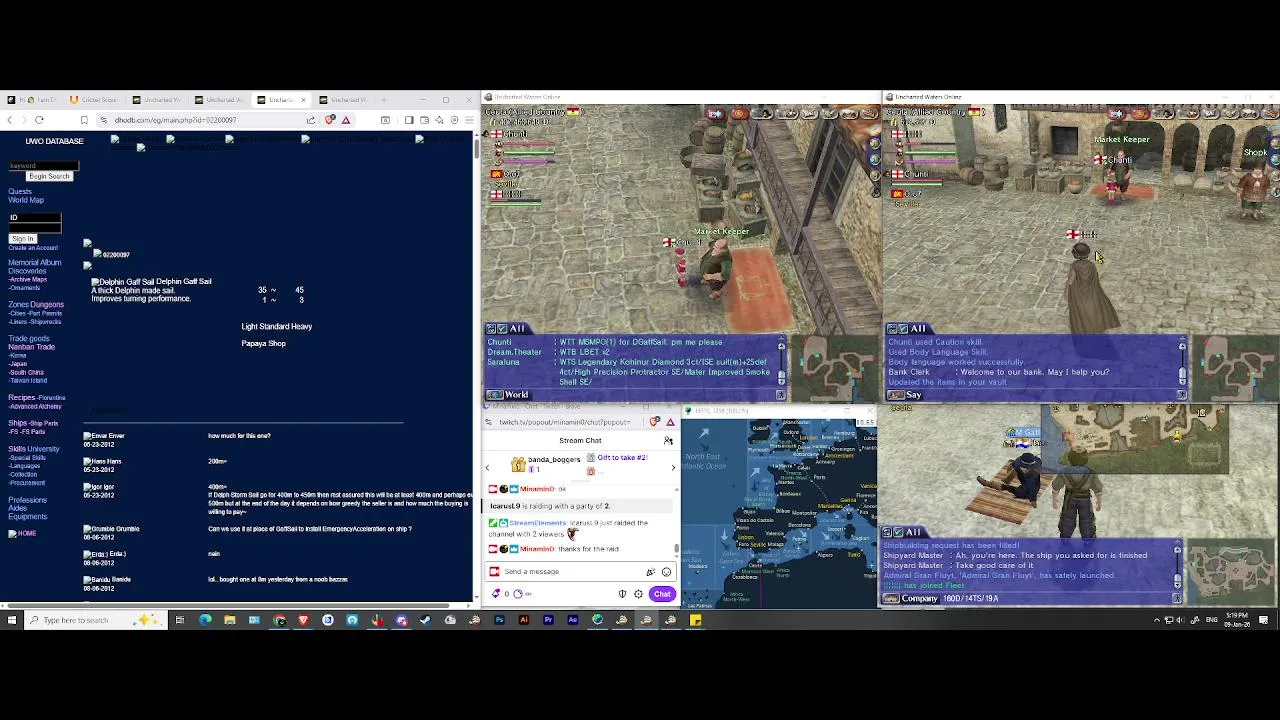Expand the World chat mode selector

click(508, 395)
